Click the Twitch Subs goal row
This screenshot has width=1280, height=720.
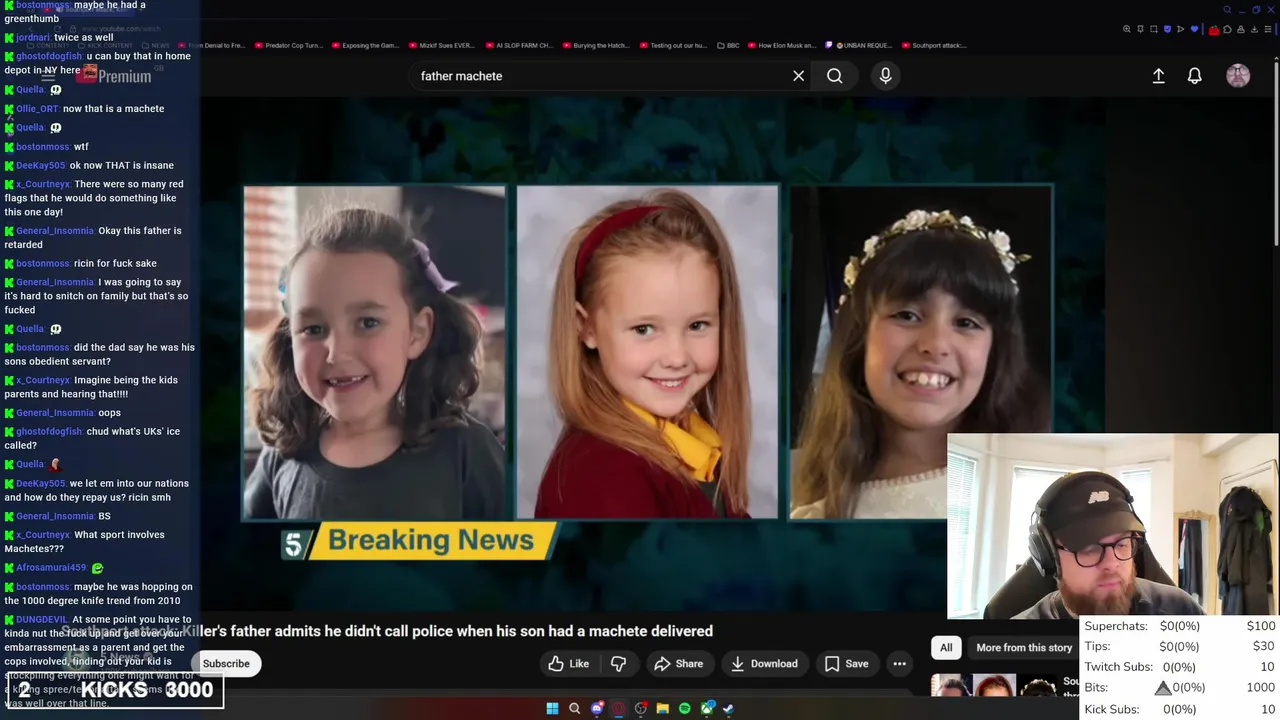(1180, 667)
